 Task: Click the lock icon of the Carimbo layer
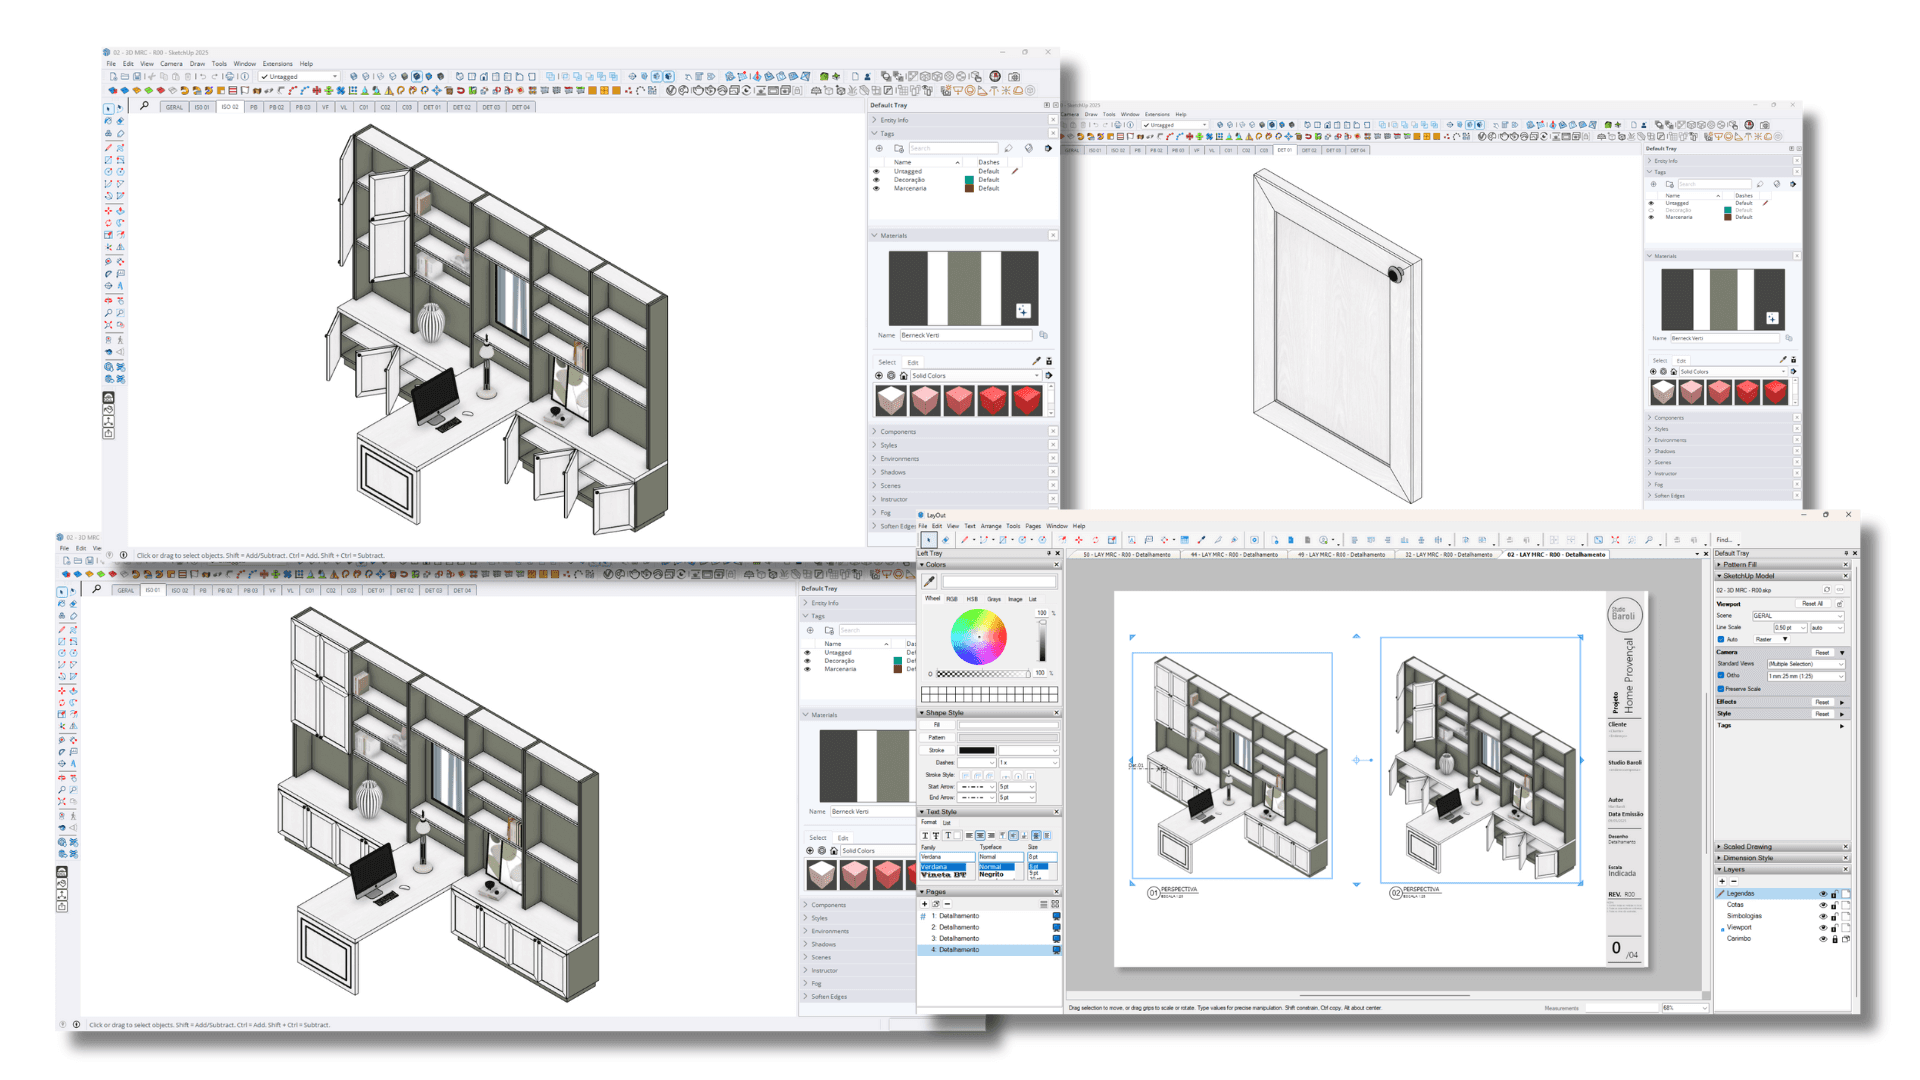click(1835, 939)
